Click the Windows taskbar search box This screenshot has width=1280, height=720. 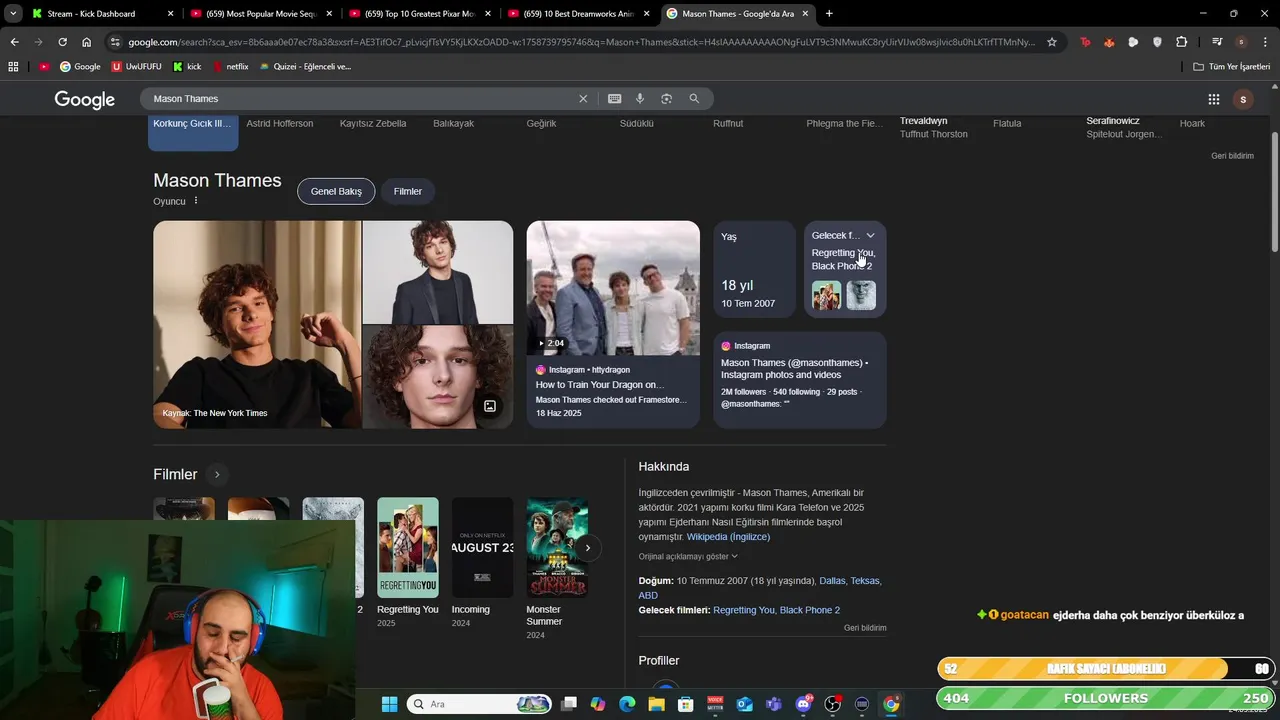pyautogui.click(x=479, y=704)
